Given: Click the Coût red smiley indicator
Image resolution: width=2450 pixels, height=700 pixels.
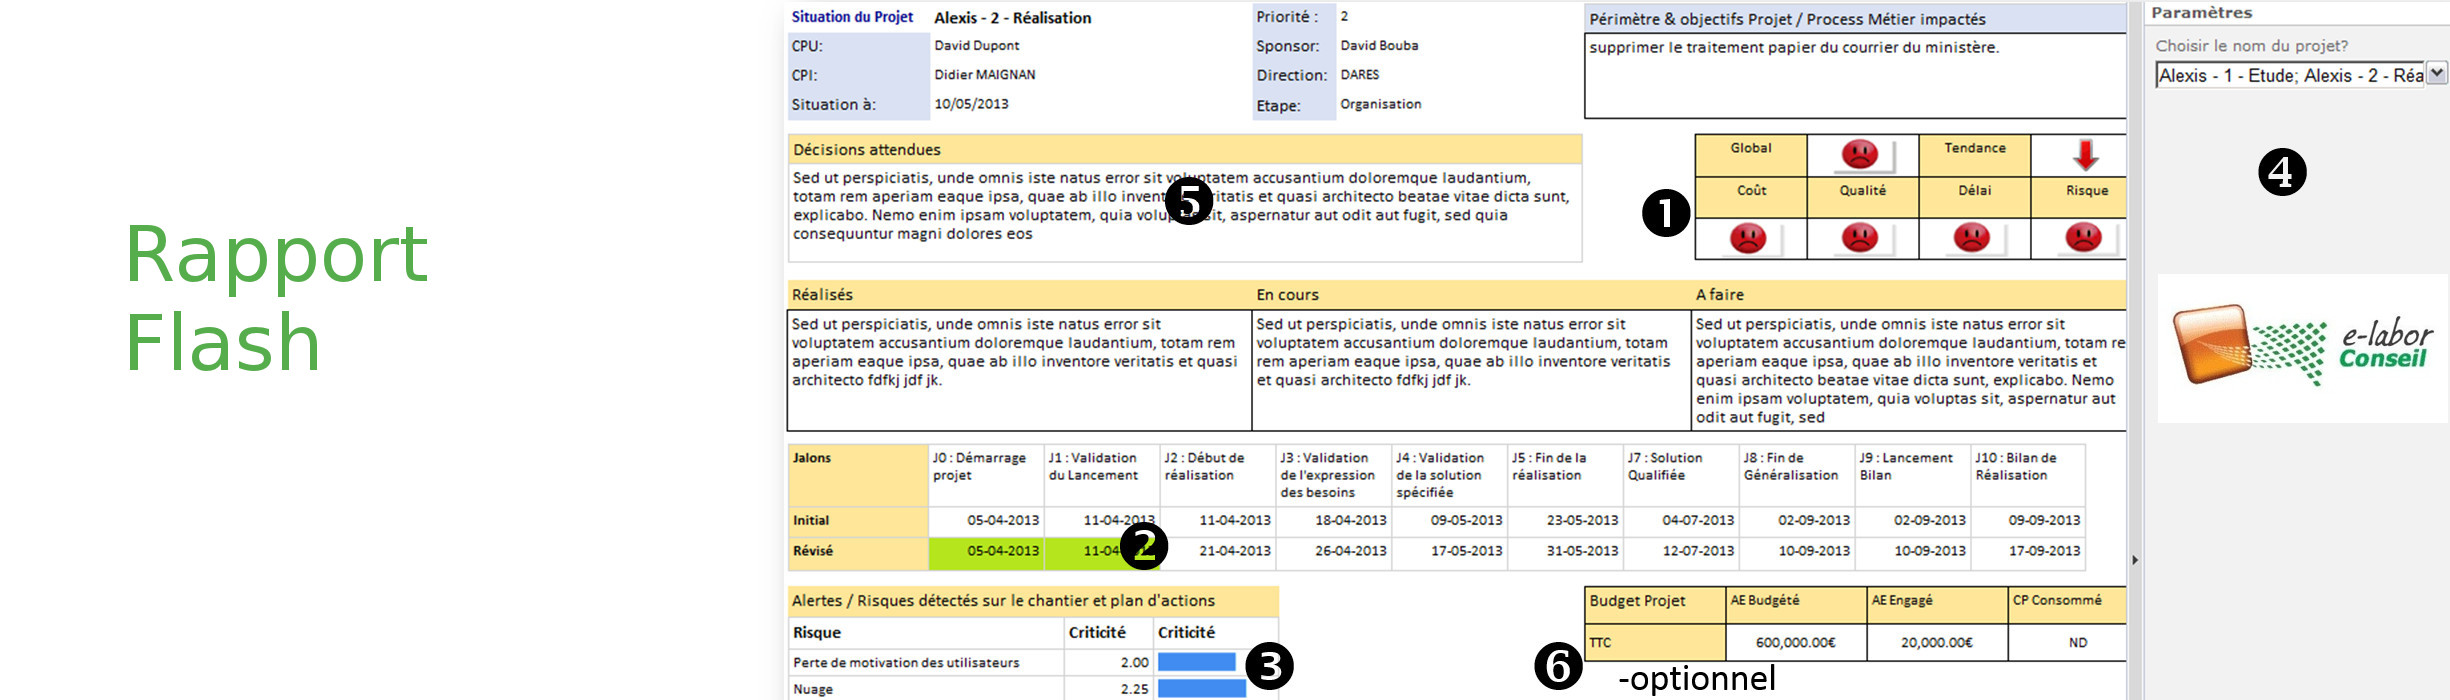Looking at the screenshot, I should click(1748, 238).
